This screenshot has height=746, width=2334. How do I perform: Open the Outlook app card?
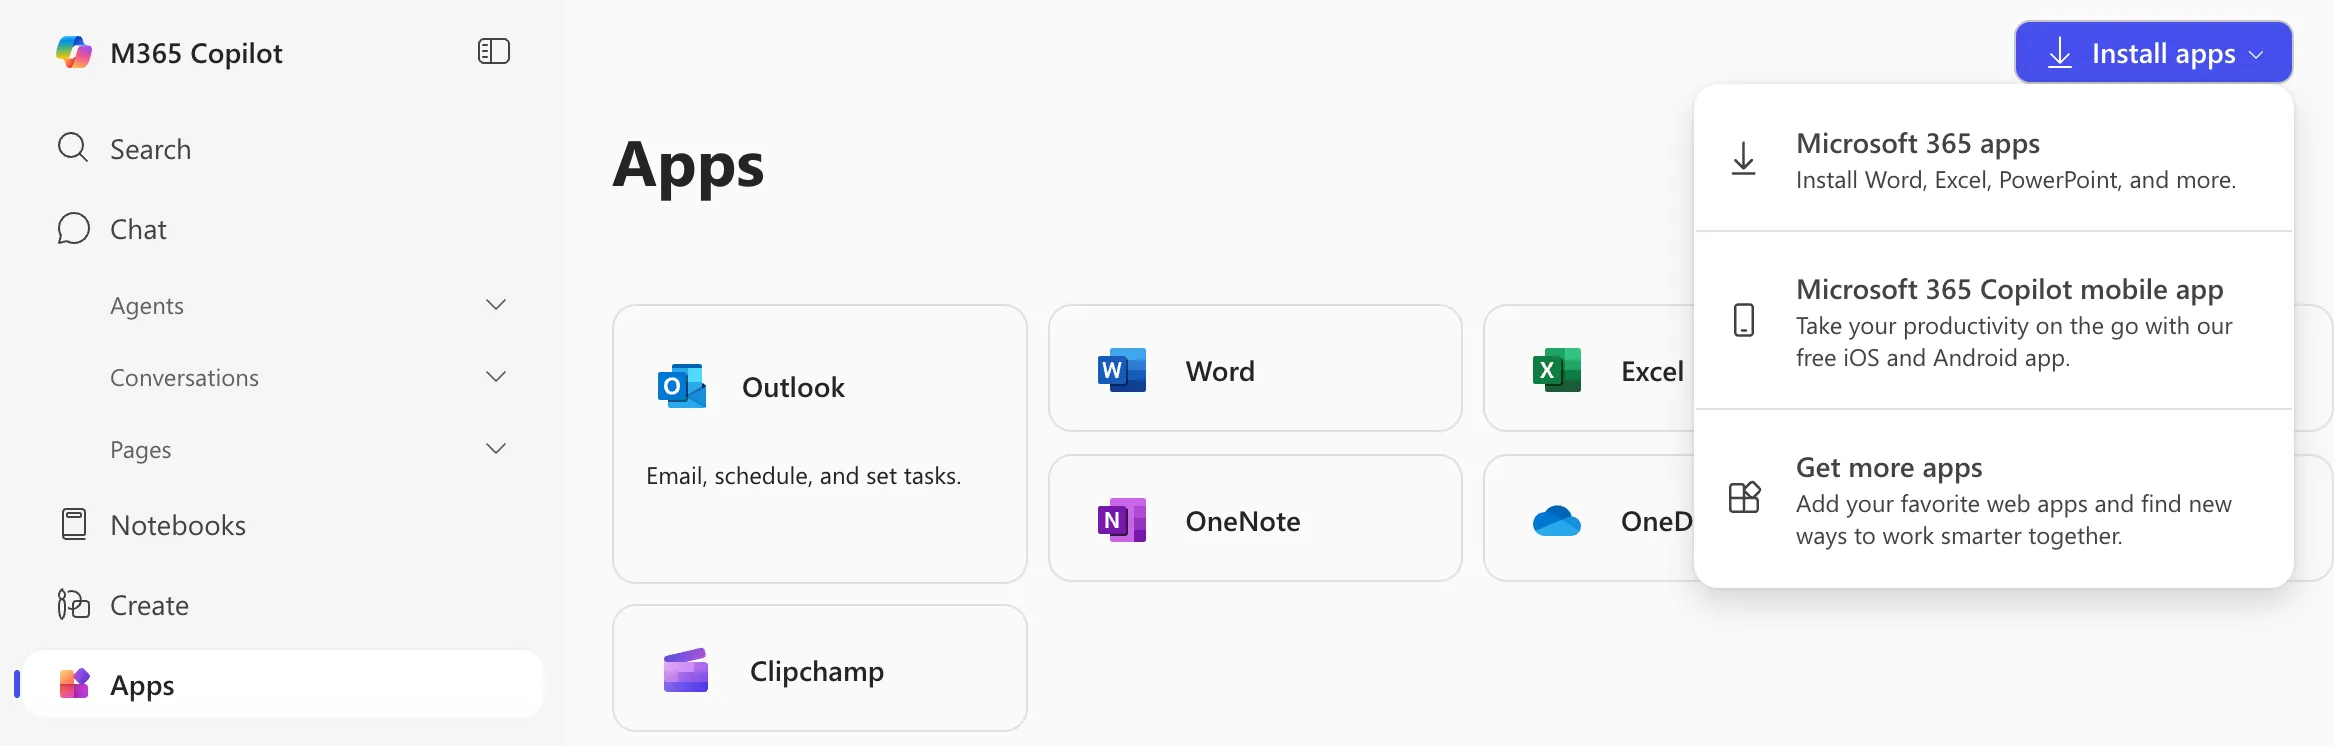pos(819,443)
